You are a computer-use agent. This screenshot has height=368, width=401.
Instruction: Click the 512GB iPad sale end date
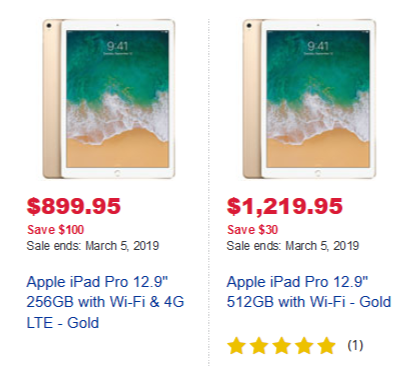(293, 246)
